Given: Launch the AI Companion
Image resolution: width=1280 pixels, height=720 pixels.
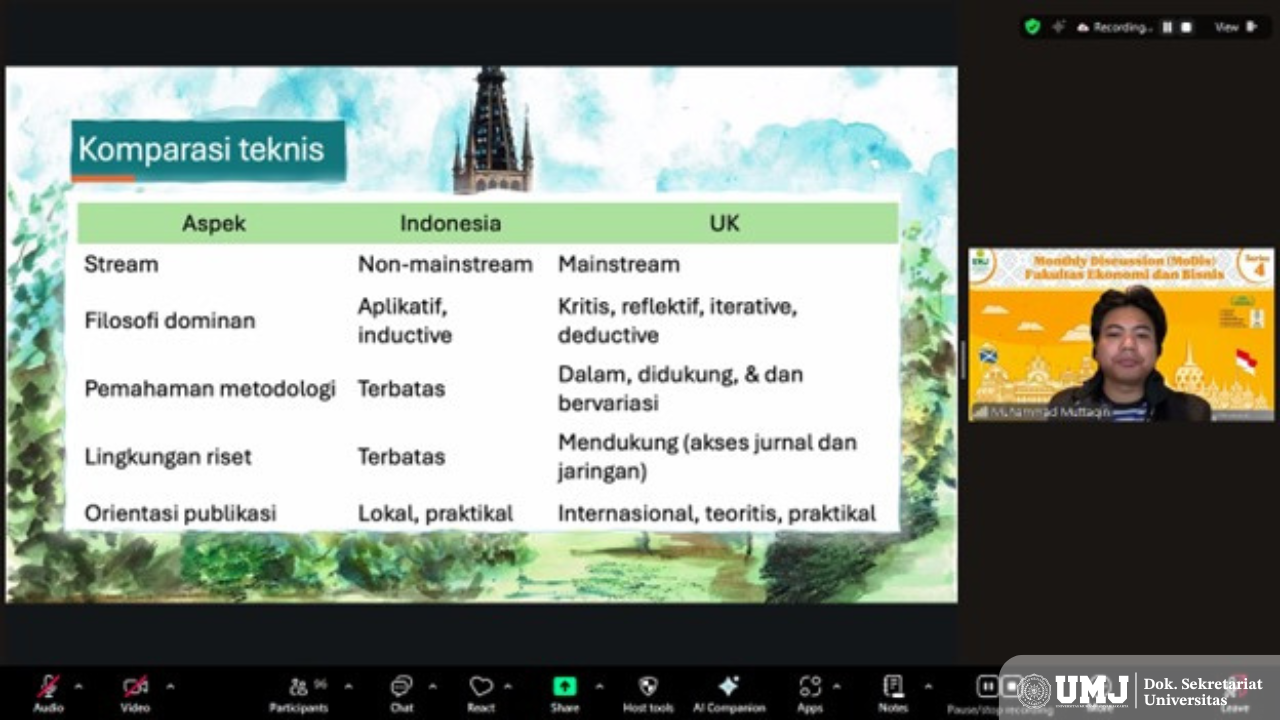Looking at the screenshot, I should click(x=729, y=693).
